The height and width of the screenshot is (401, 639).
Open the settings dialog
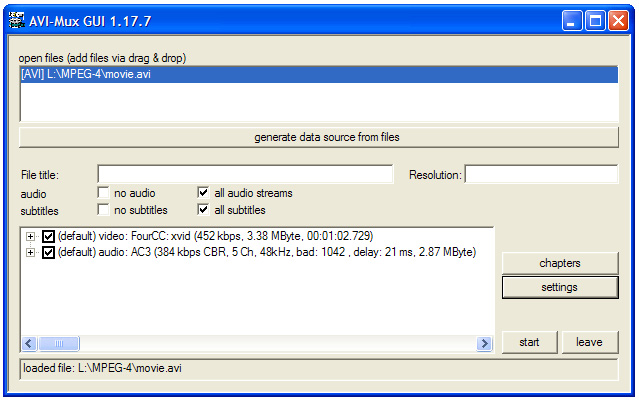point(560,287)
